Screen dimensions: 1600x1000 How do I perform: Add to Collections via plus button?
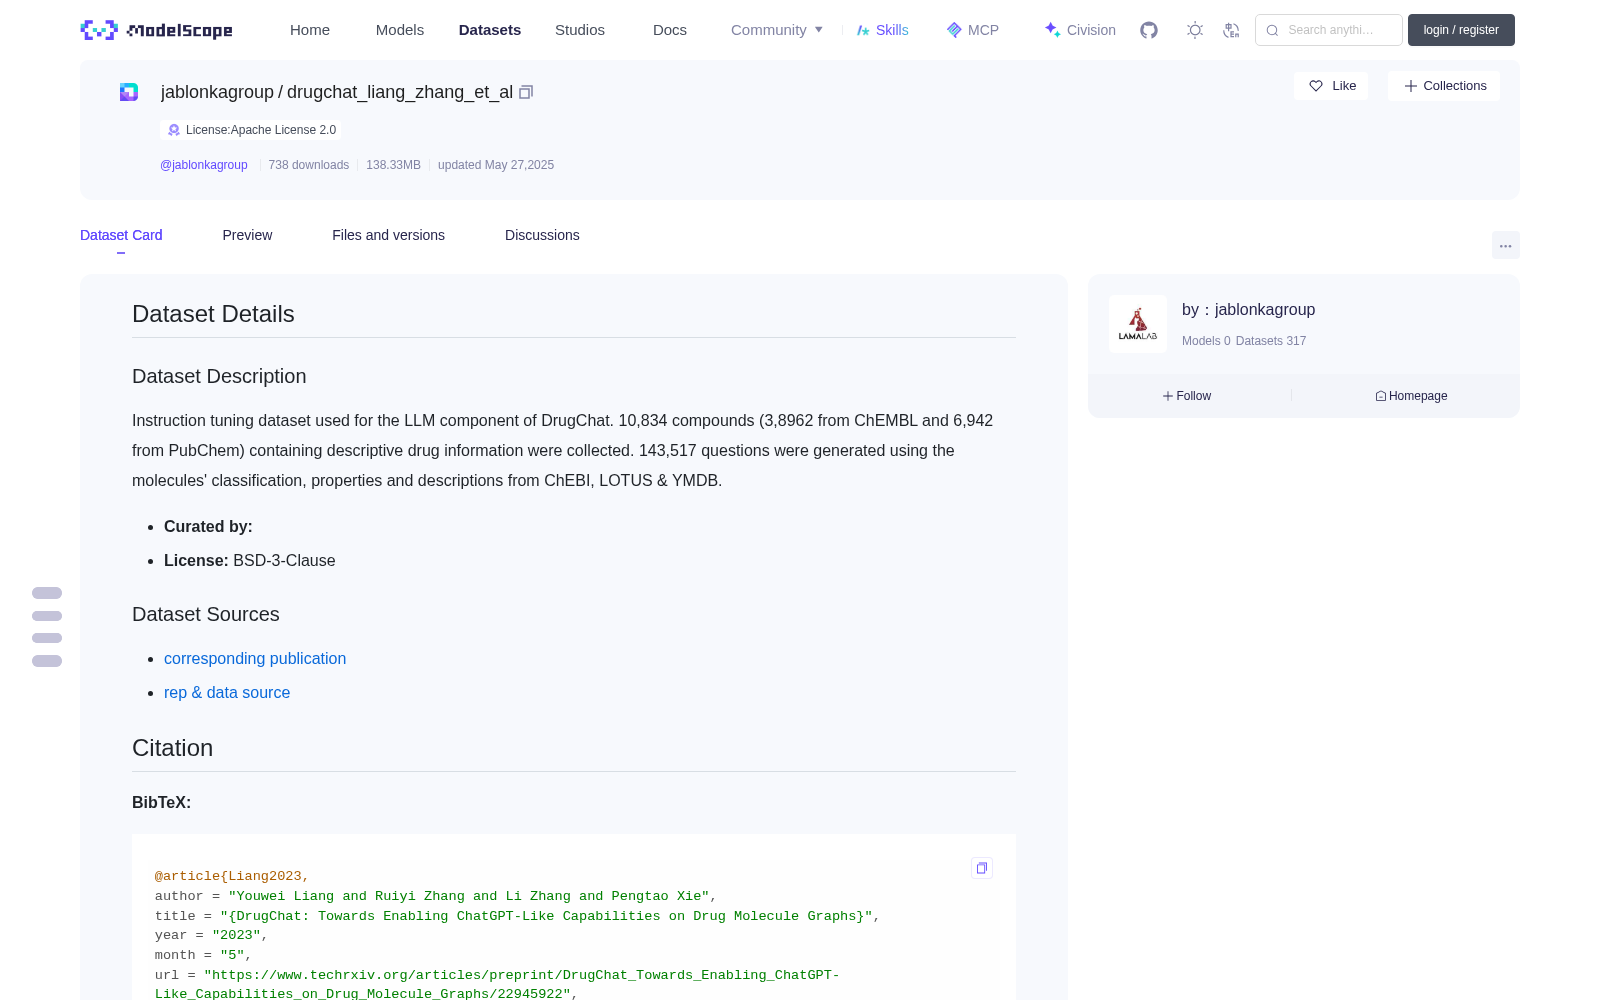tap(1444, 86)
